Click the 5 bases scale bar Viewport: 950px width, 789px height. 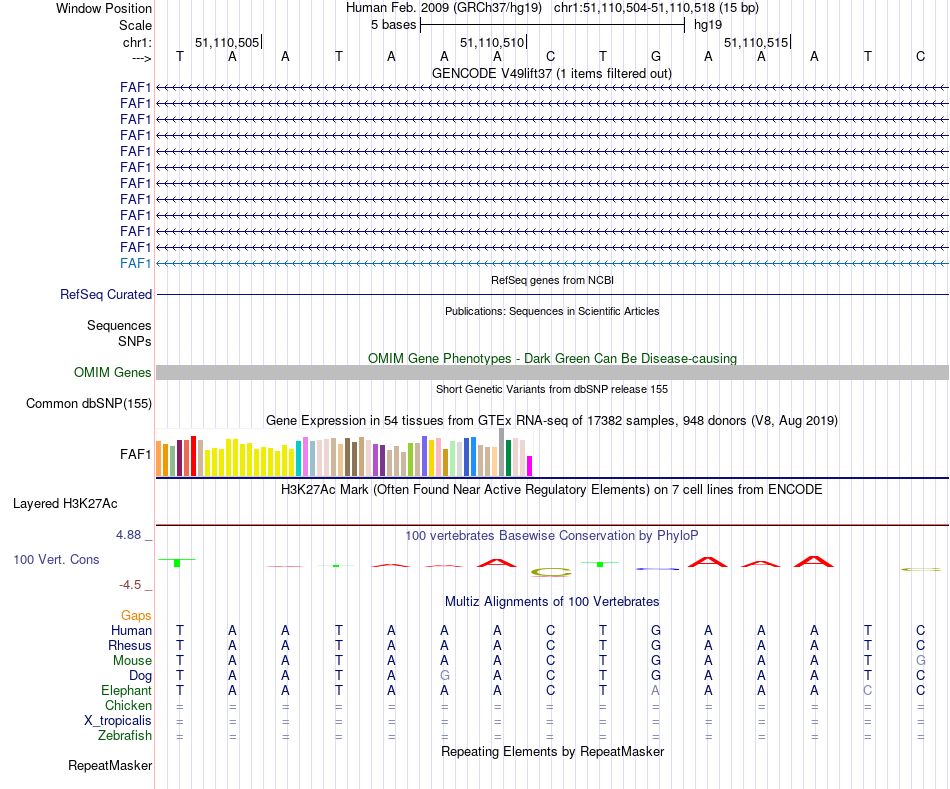coord(552,25)
